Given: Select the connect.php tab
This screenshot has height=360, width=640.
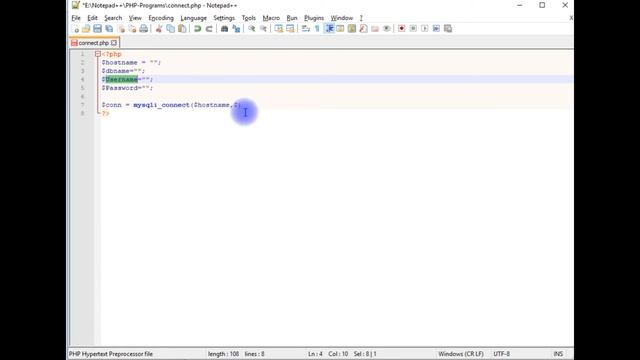Looking at the screenshot, I should [x=94, y=43].
